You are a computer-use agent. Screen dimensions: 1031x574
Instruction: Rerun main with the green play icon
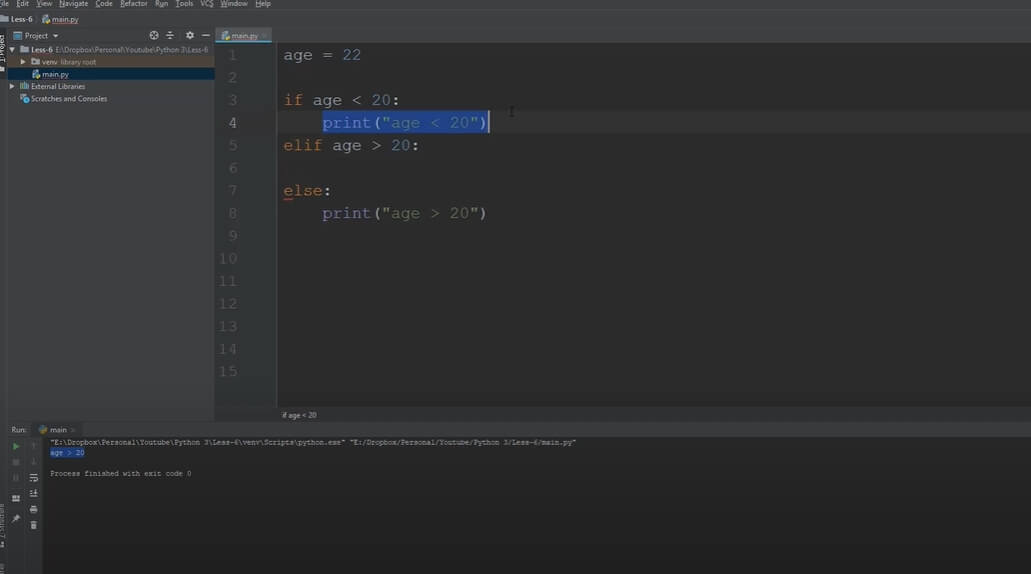(16, 446)
